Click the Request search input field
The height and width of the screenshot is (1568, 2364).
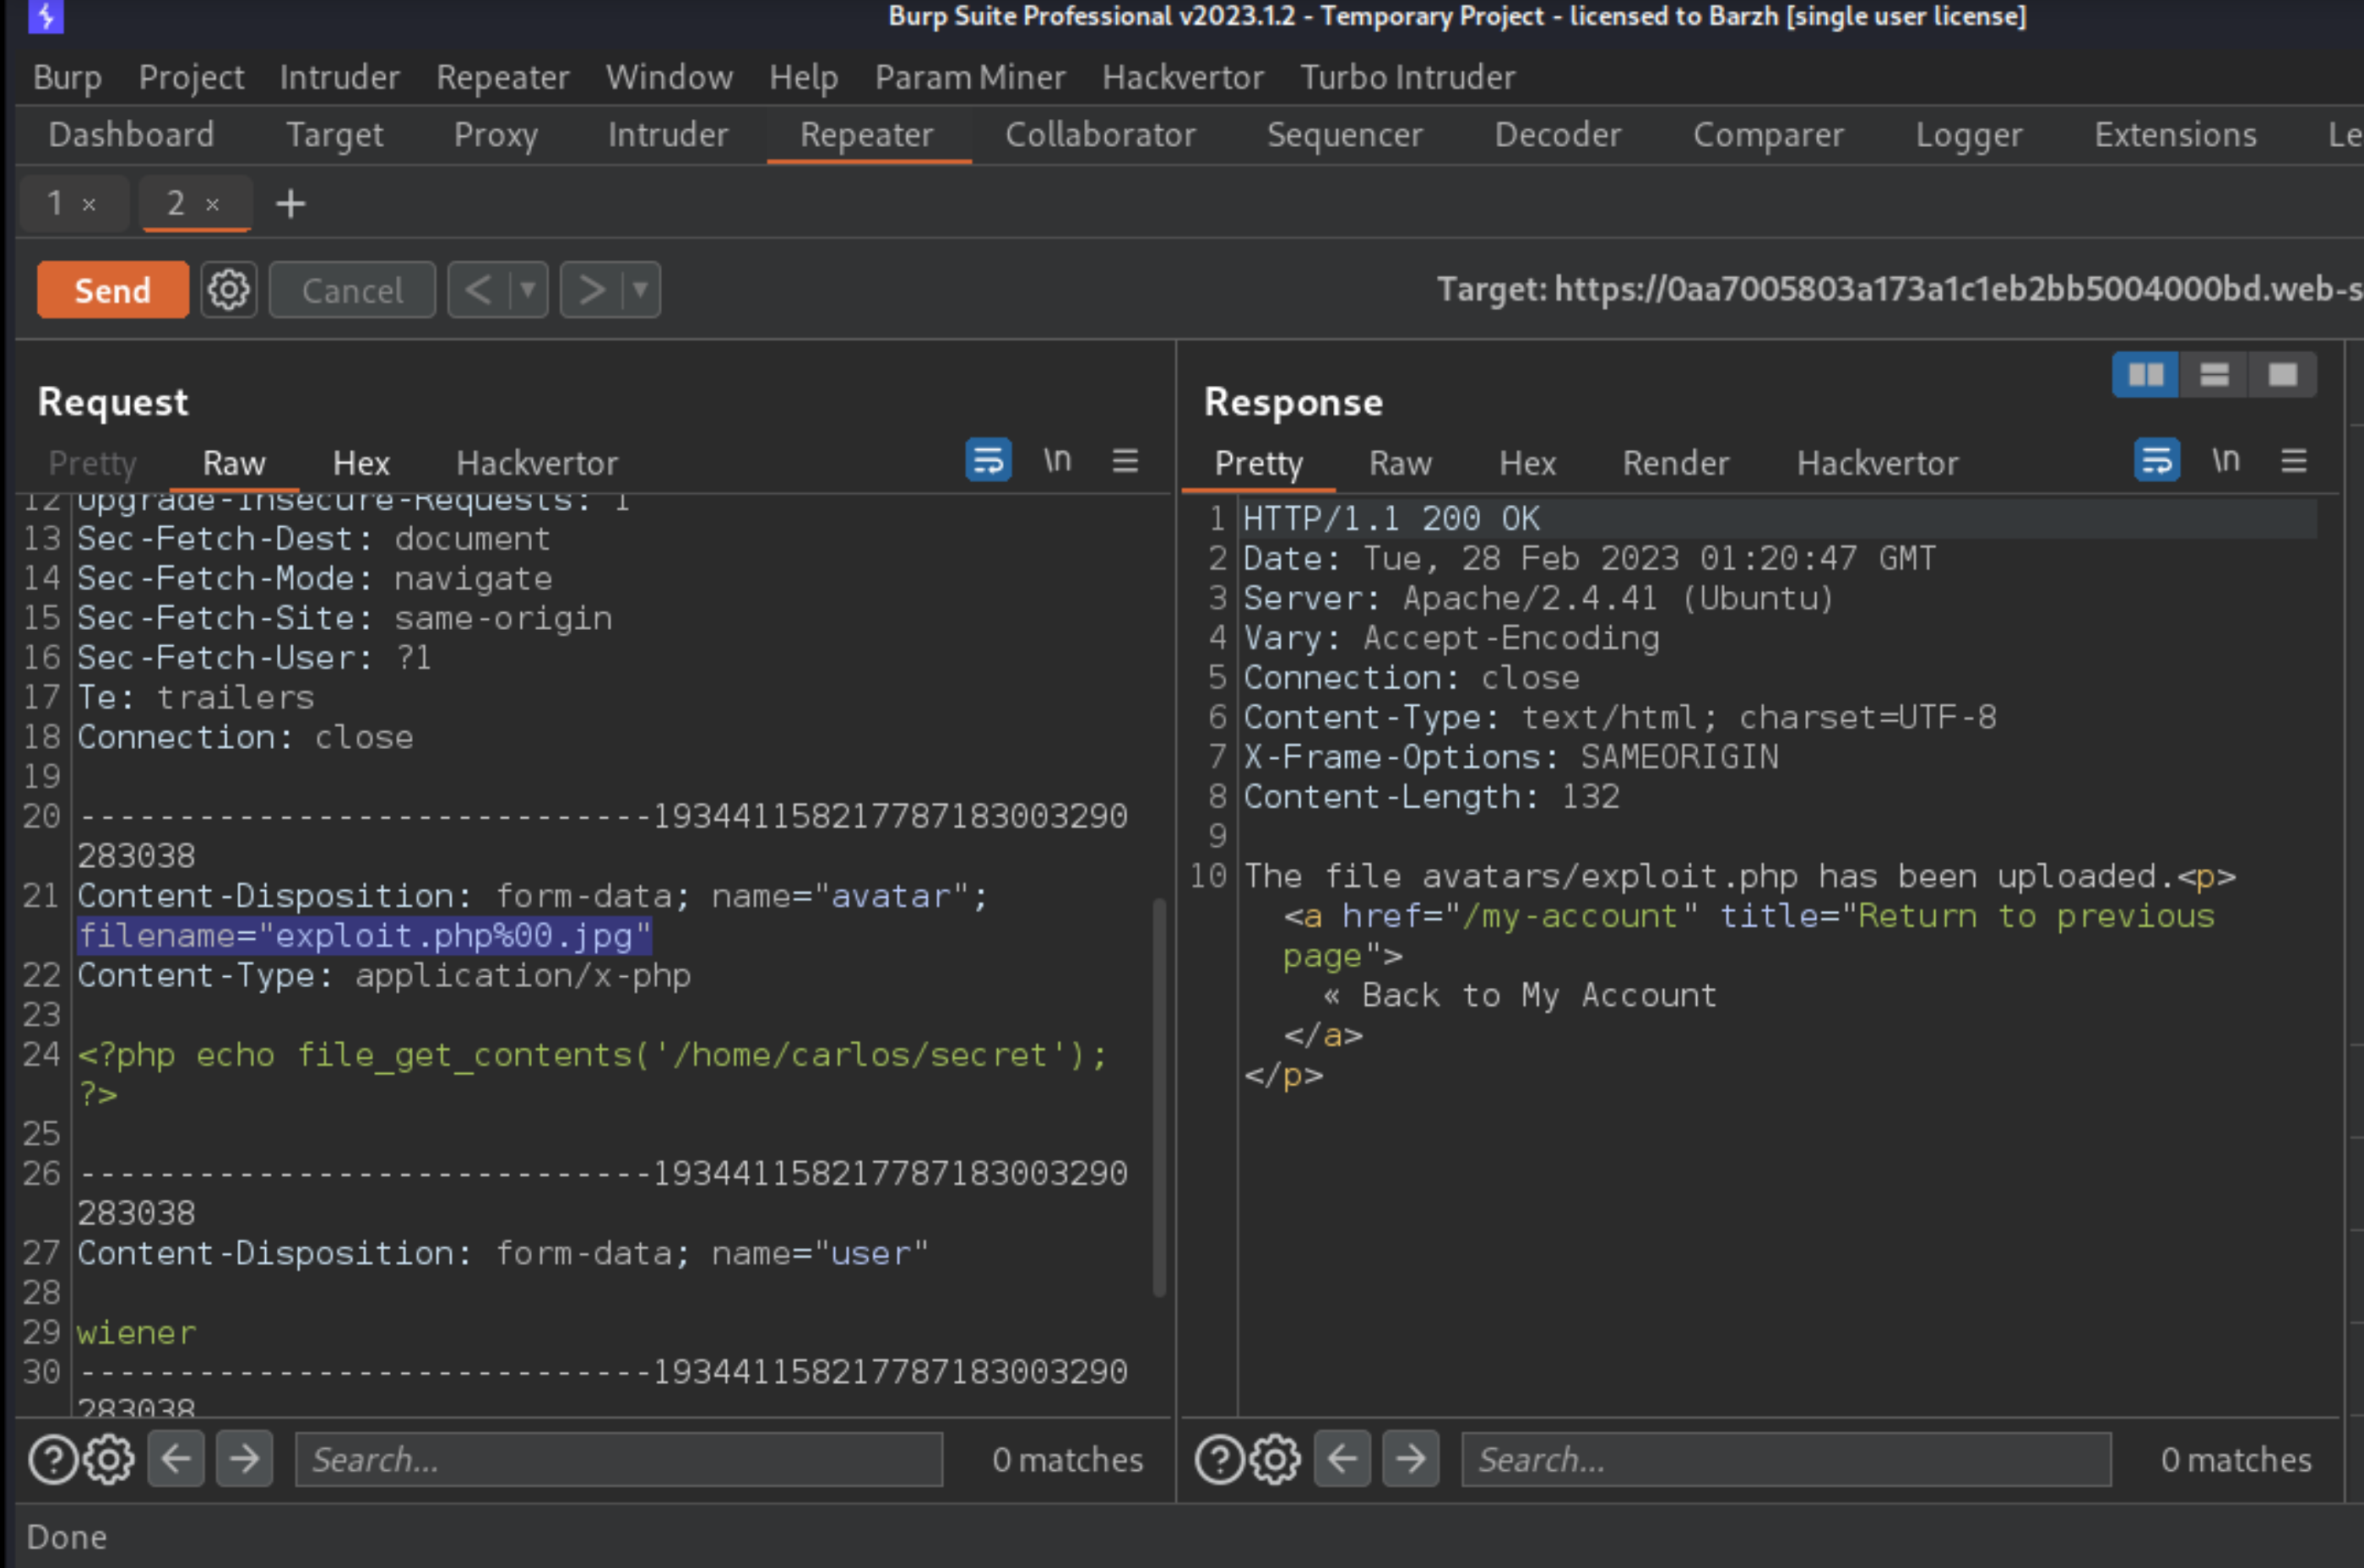tap(619, 1460)
